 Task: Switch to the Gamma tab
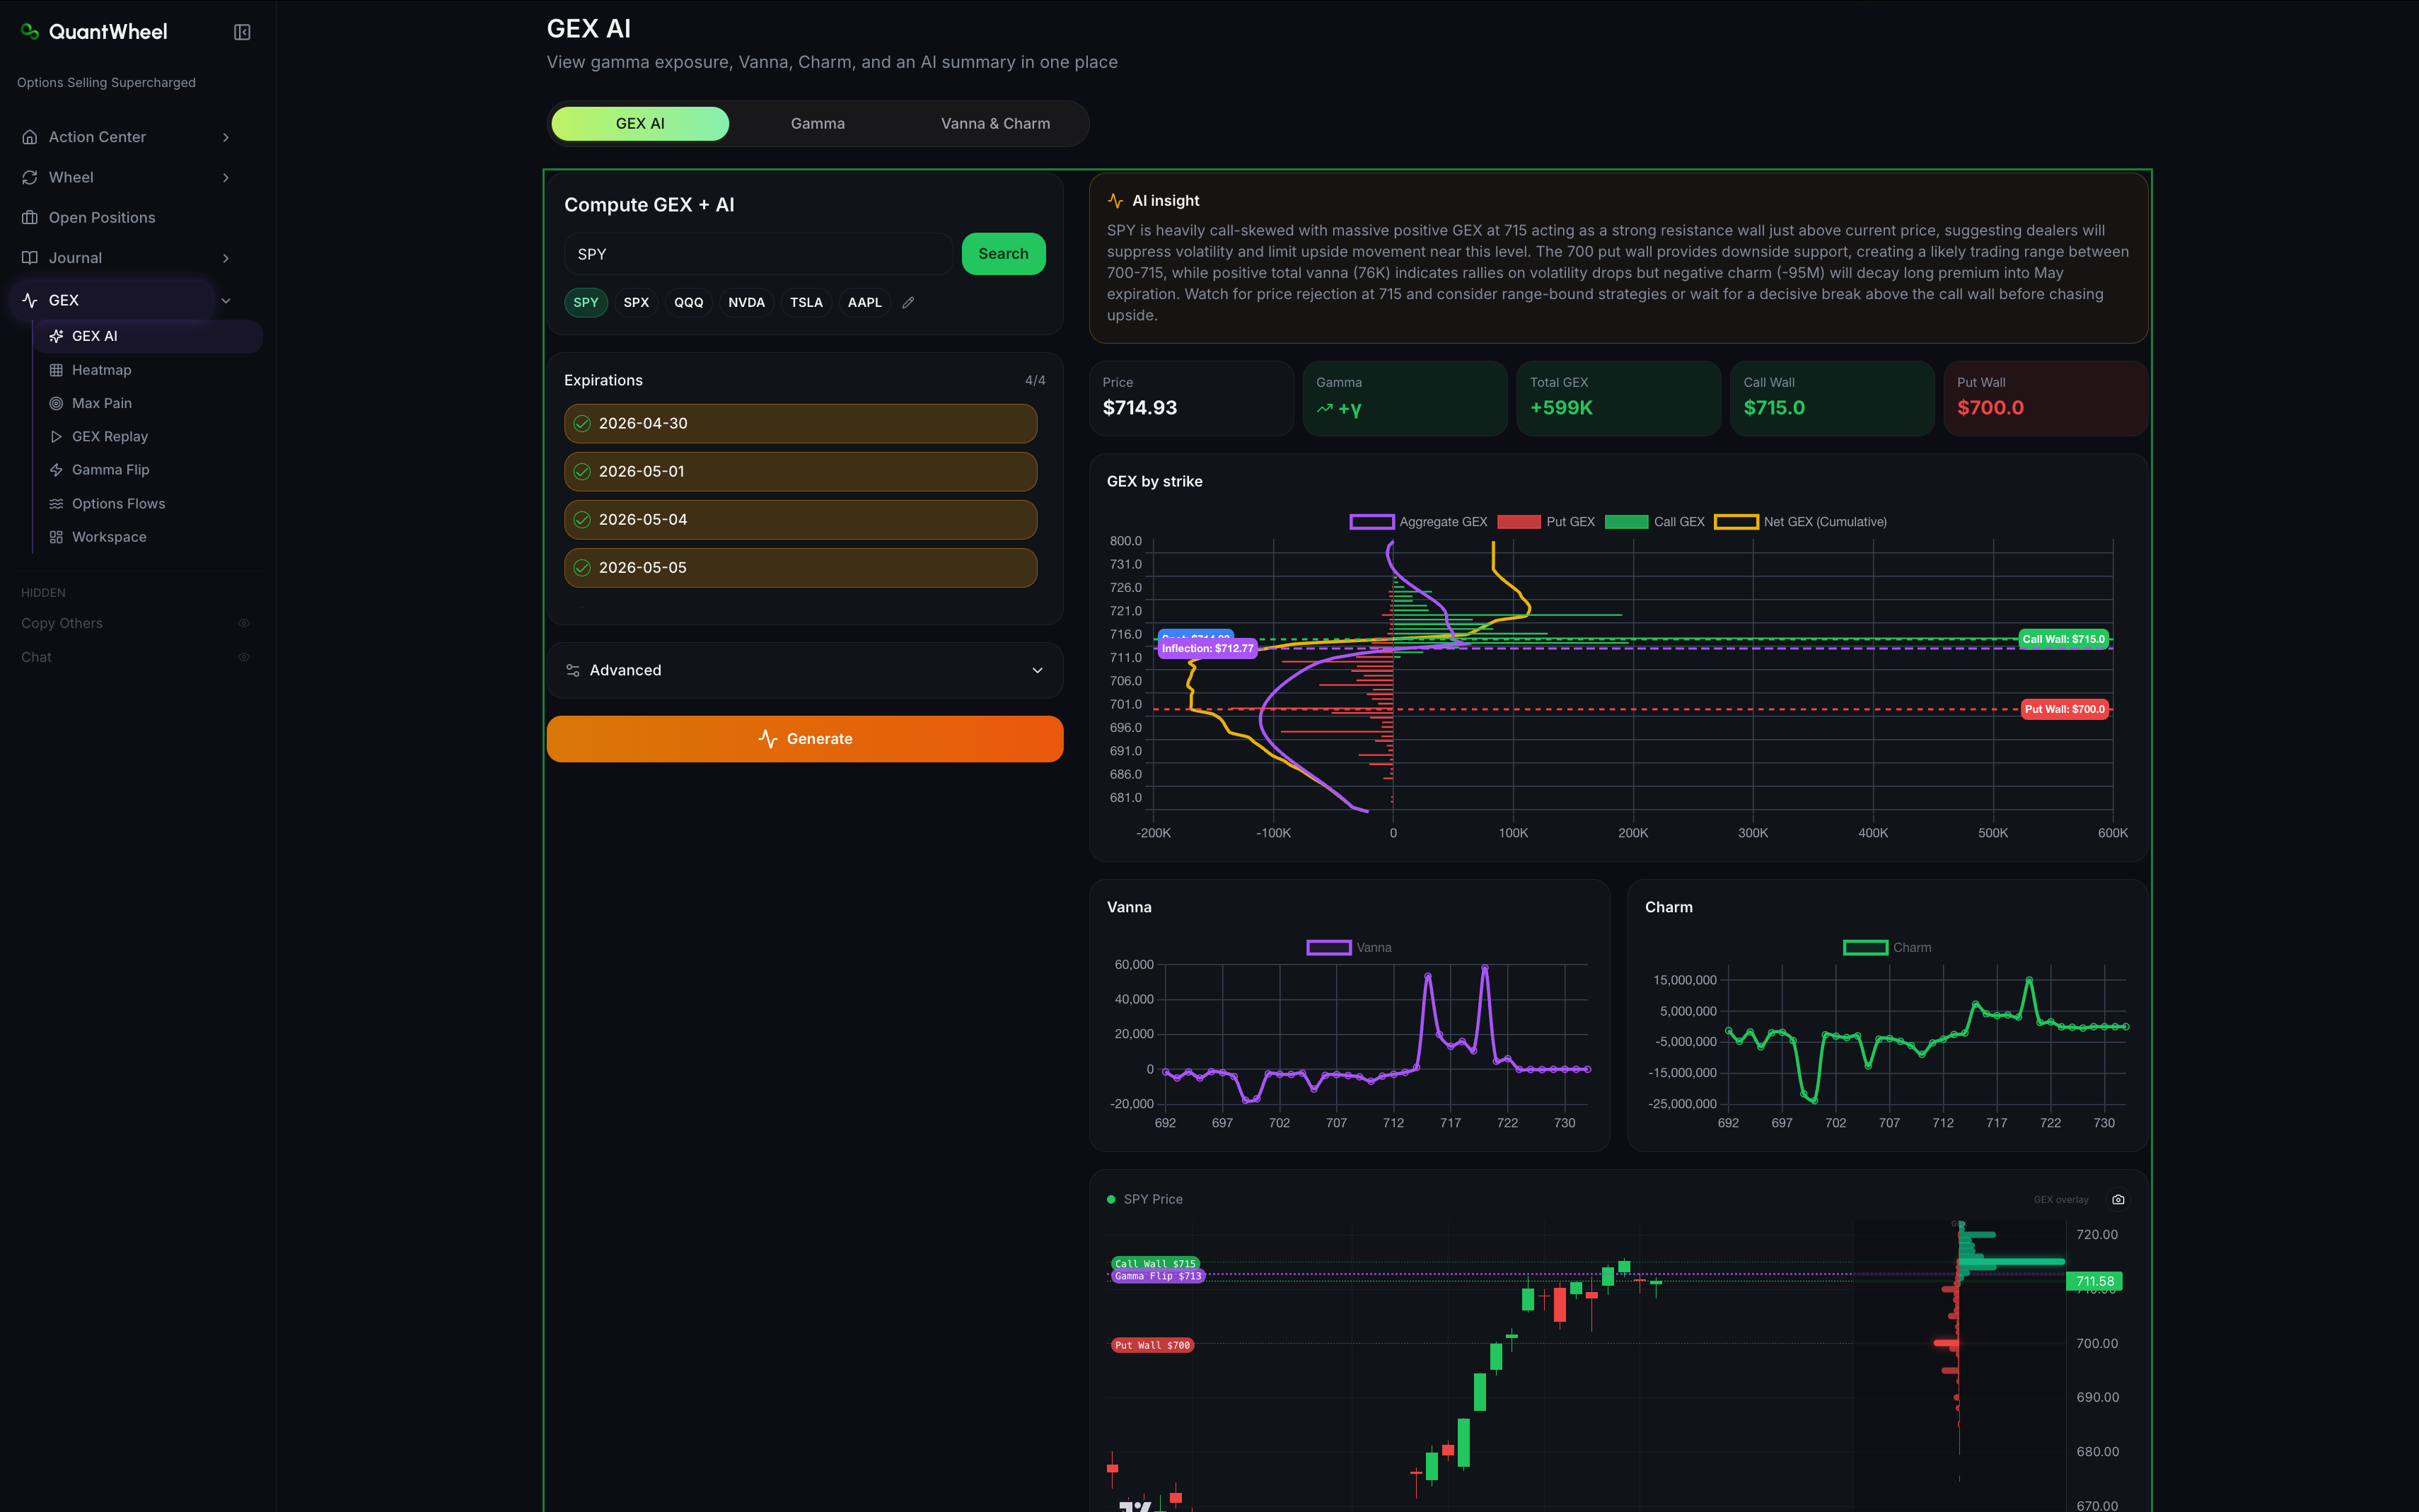pyautogui.click(x=817, y=123)
